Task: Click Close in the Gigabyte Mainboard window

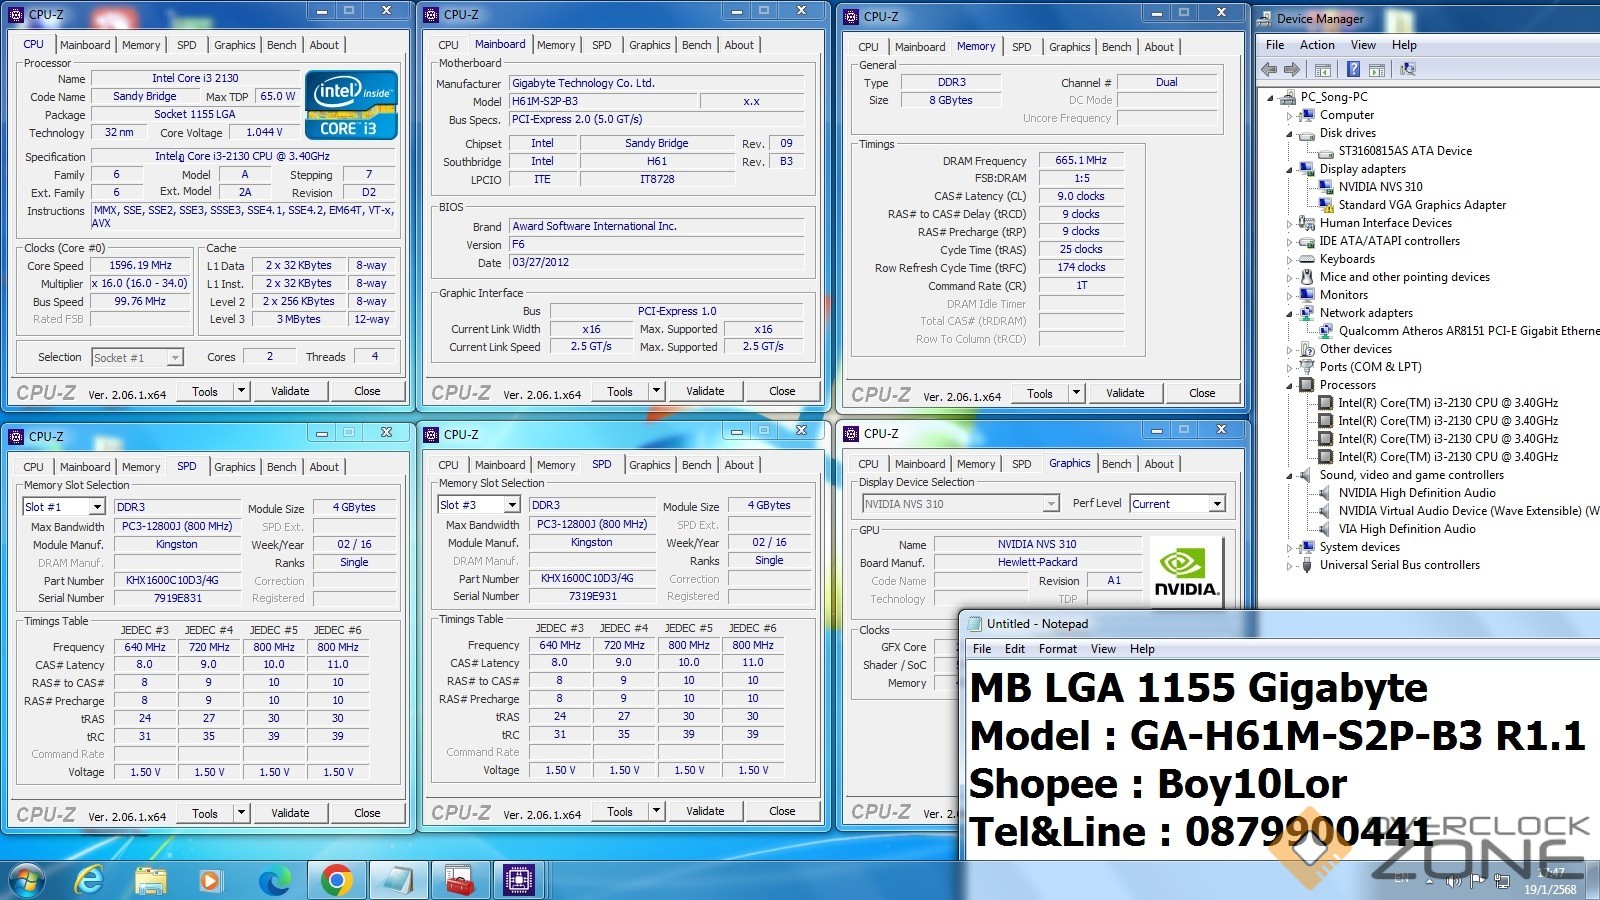Action: pos(782,391)
